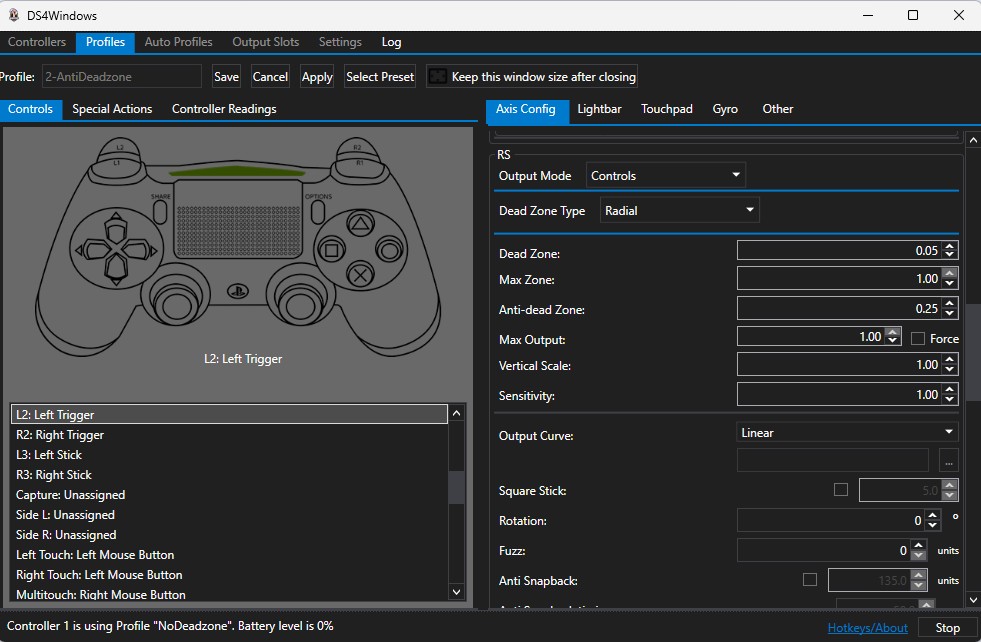Screen dimensions: 981x642
Task: Click the PS logo button on the controller
Action: tap(236, 292)
